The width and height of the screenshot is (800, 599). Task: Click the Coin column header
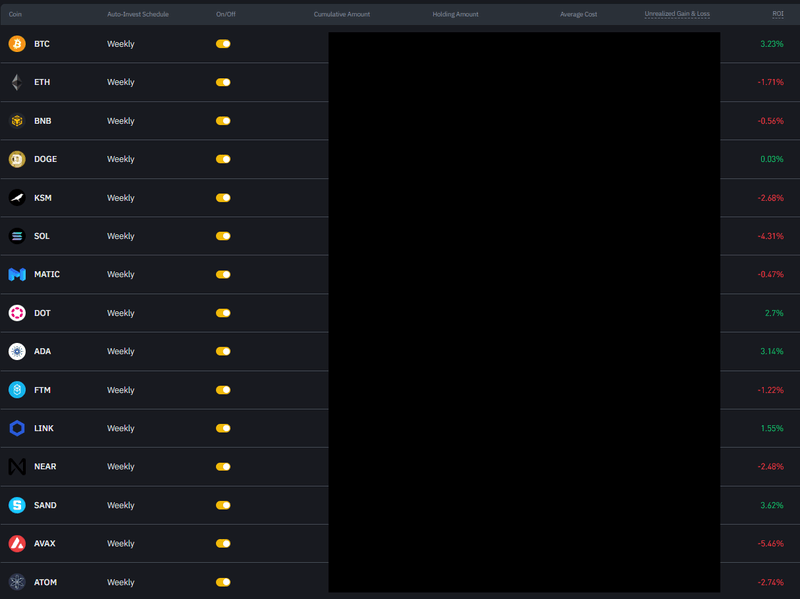pos(15,14)
